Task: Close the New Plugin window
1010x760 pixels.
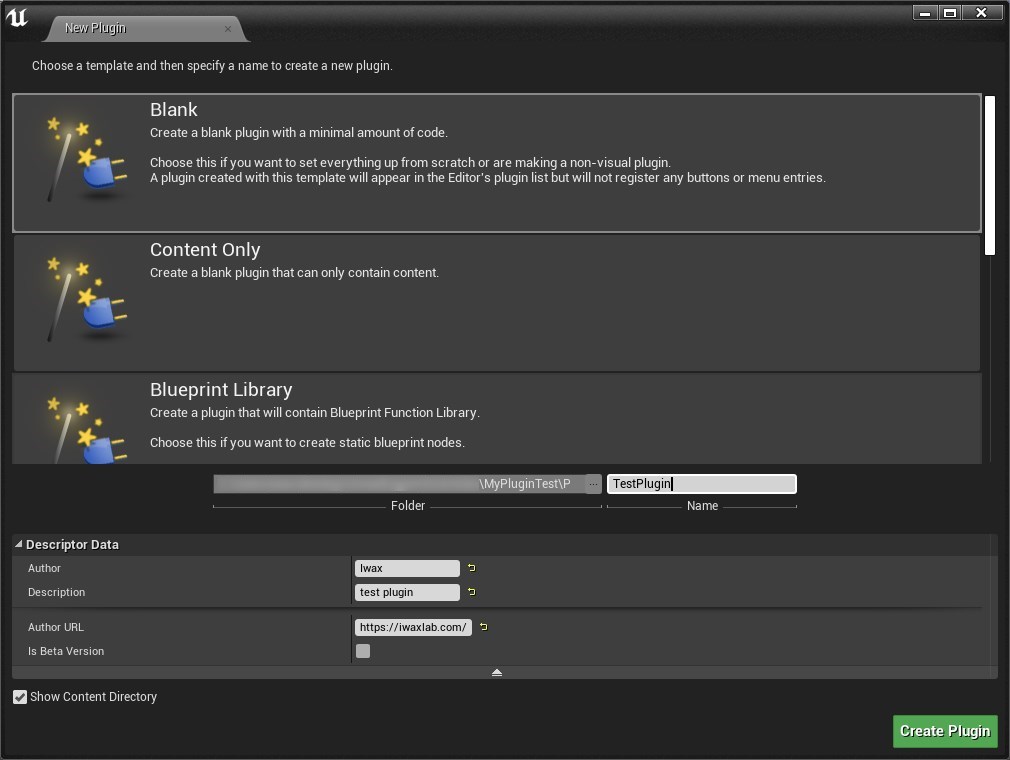Action: click(981, 12)
